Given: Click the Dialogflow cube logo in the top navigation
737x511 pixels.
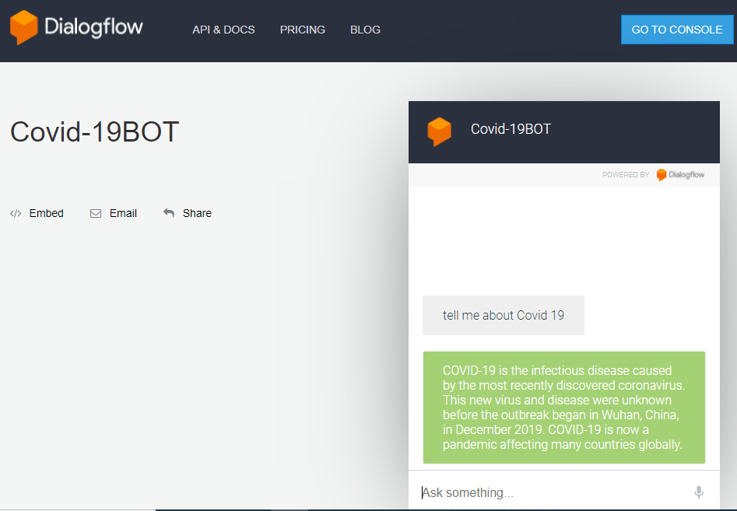Looking at the screenshot, I should click(24, 28).
